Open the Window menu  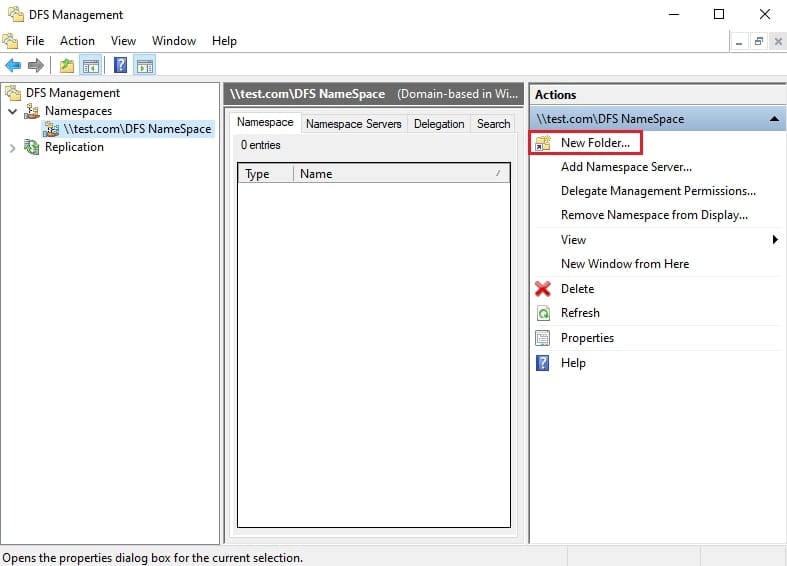174,41
